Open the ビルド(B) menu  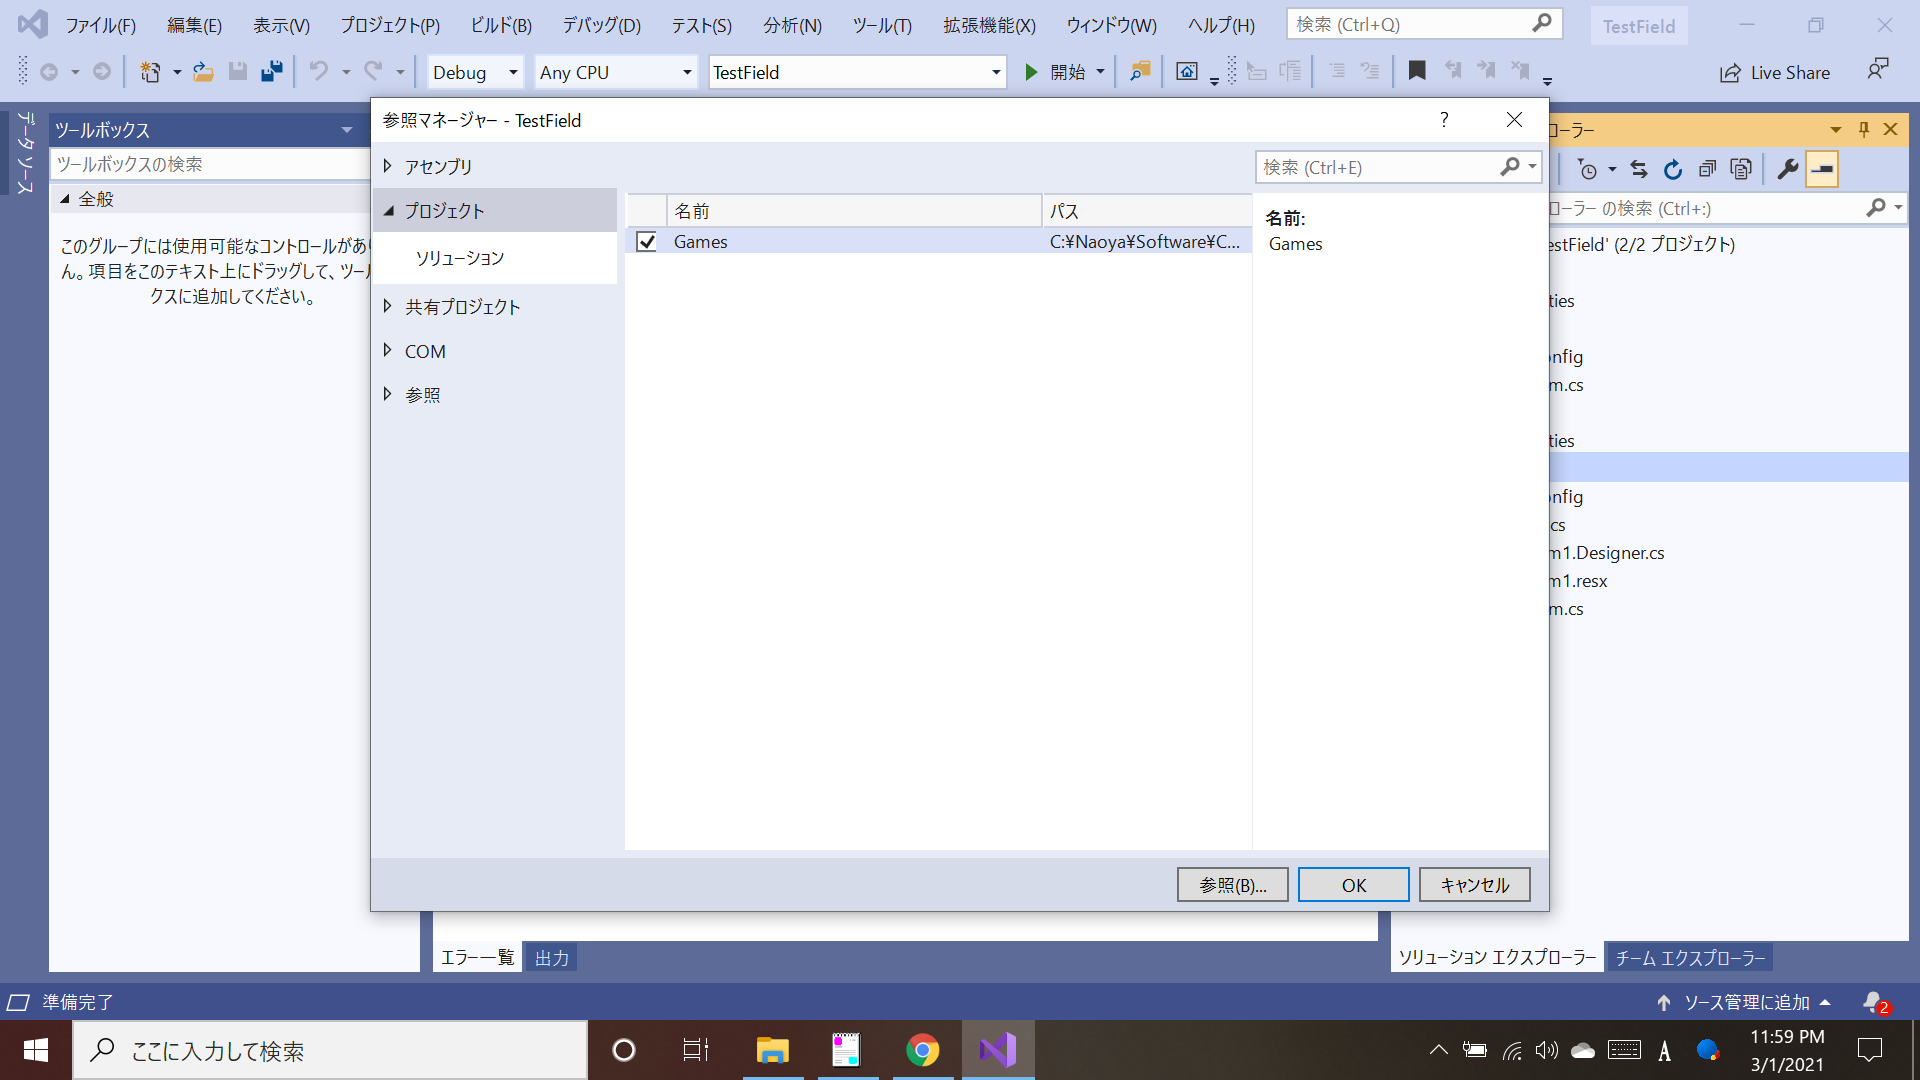pos(501,25)
